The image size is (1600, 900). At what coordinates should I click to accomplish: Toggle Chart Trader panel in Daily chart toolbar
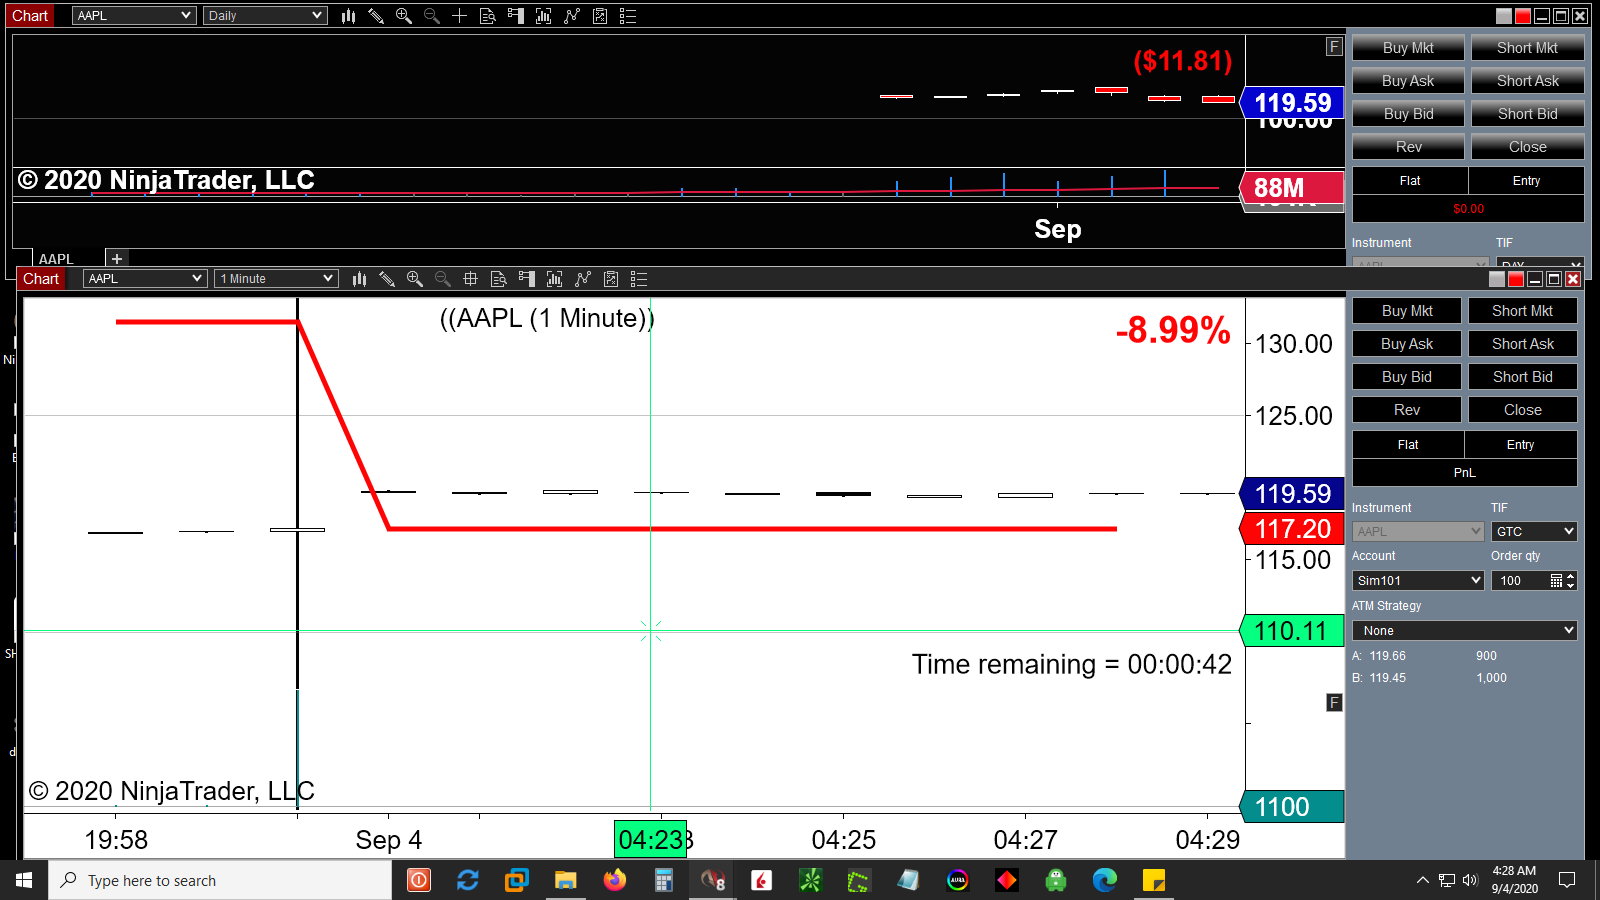click(516, 16)
